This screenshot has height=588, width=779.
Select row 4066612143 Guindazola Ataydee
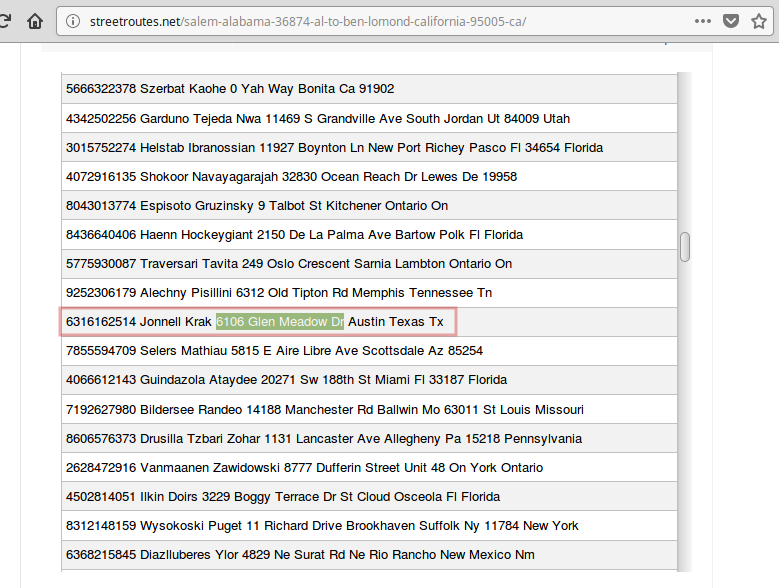pos(369,380)
